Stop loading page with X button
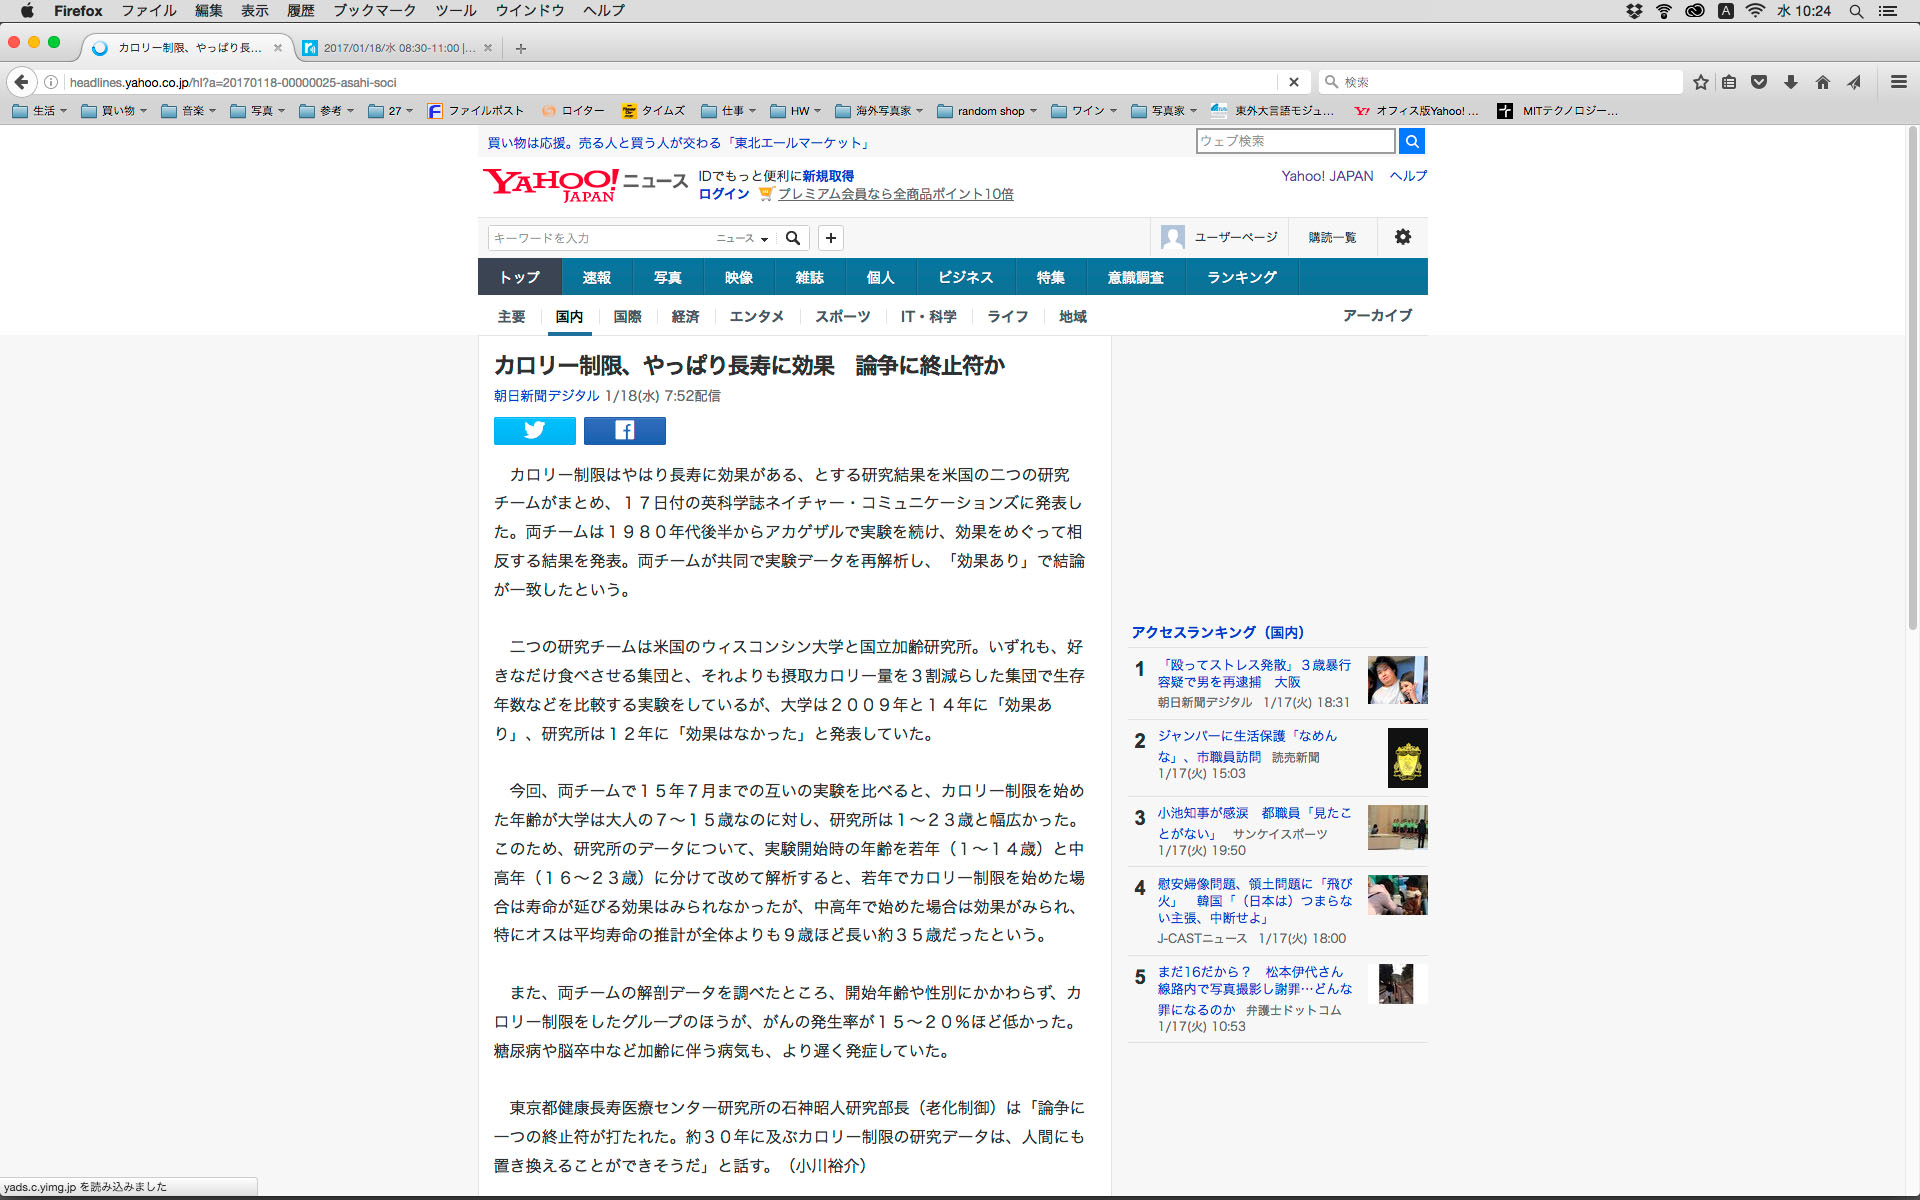The width and height of the screenshot is (1920, 1200). [1293, 82]
